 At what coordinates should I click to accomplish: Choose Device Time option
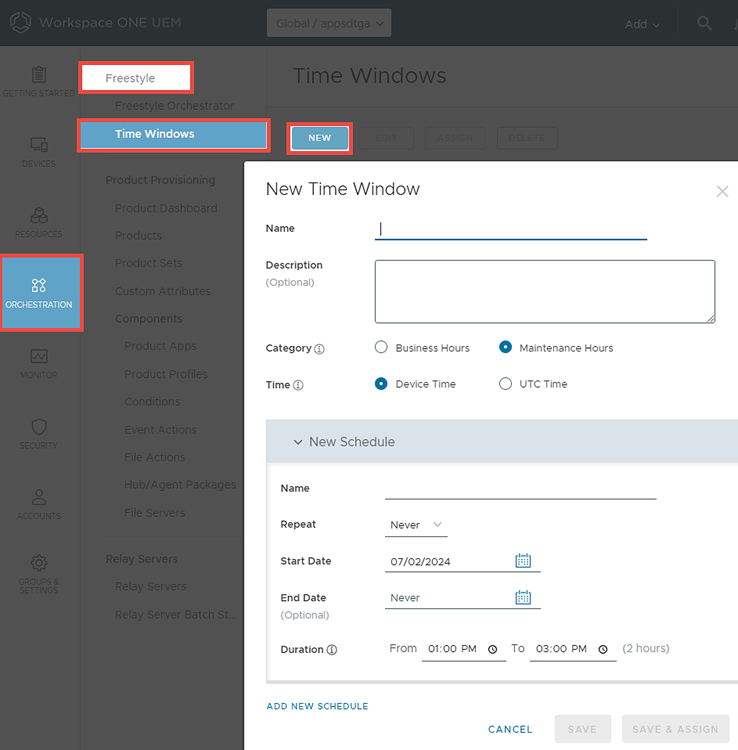(x=381, y=384)
